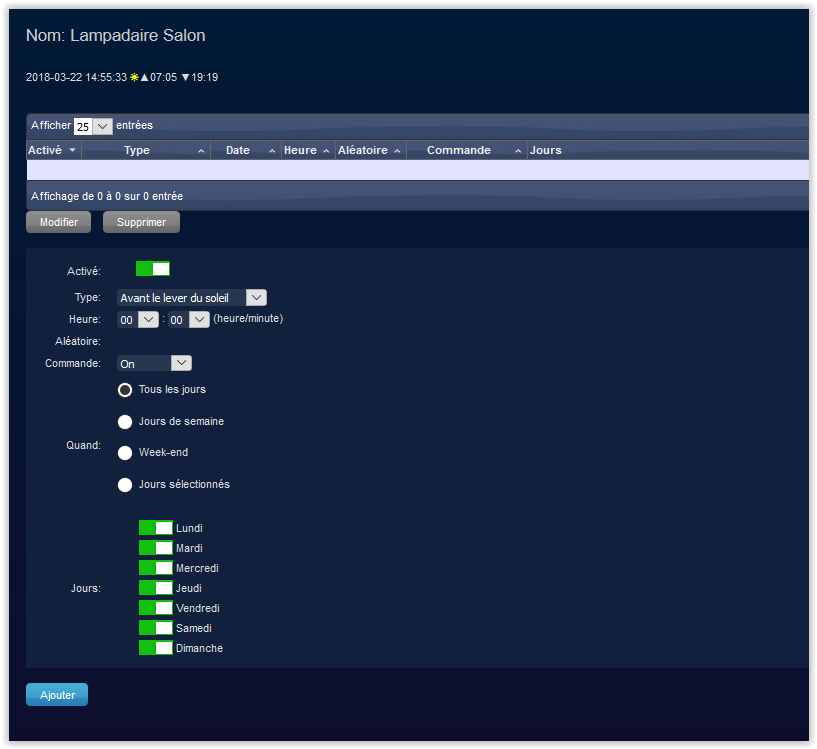Screen dimensions: 817x749
Task: Toggle the Lundi day switch
Action: coord(156,528)
